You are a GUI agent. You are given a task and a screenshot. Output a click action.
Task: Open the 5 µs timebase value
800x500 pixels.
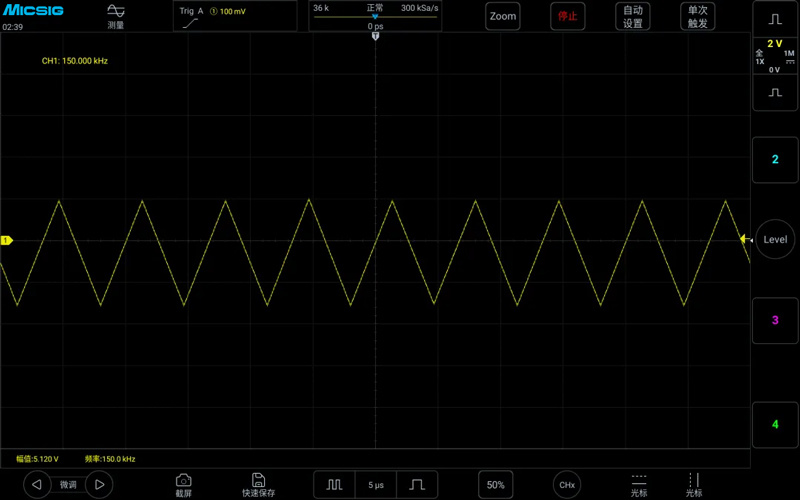coord(376,485)
